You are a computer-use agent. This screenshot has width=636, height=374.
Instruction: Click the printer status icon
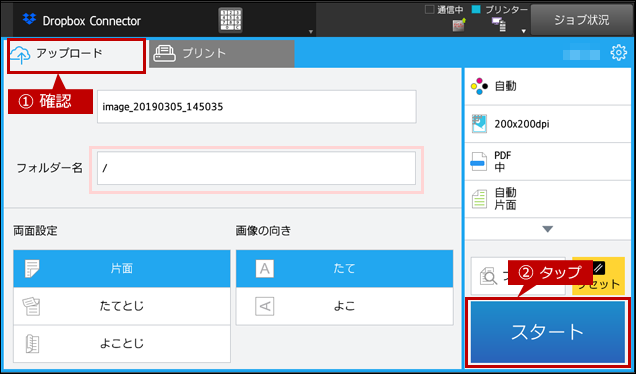click(498, 24)
